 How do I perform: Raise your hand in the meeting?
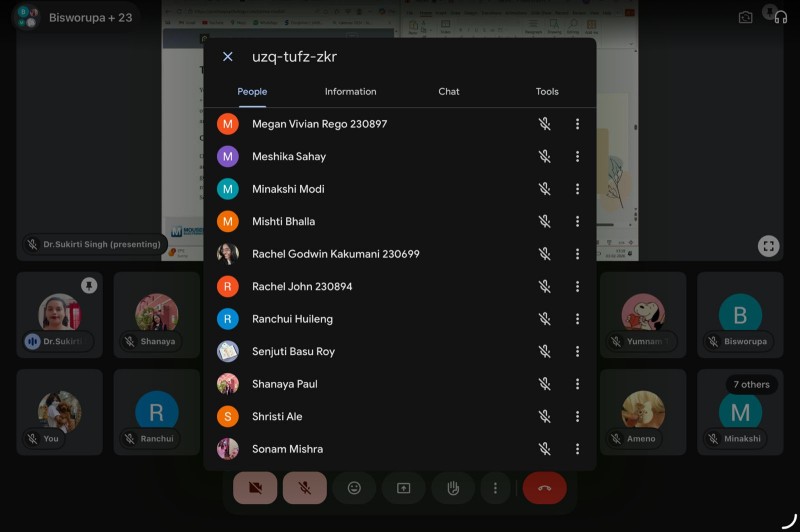pos(453,488)
